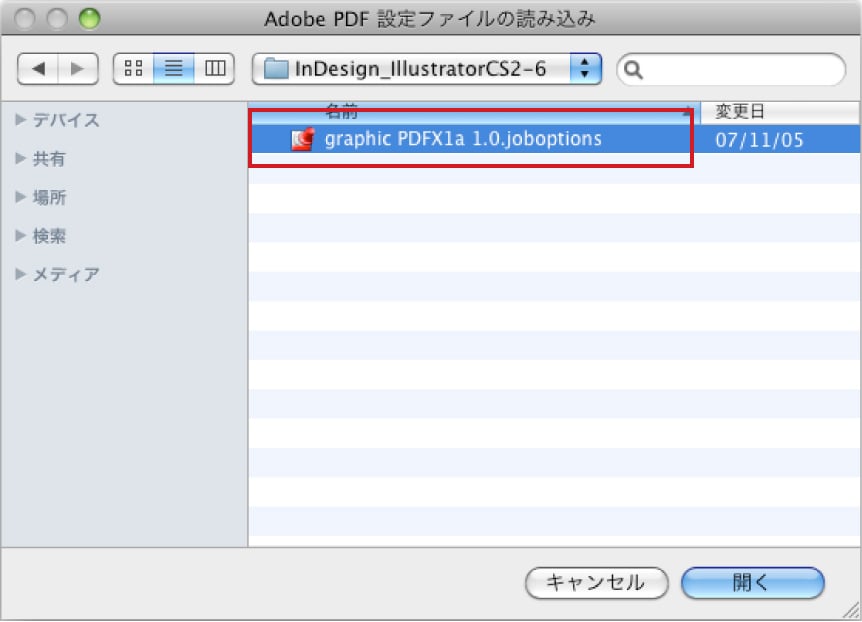Expand the 場所 sidebar section
The image size is (862, 622).
(x=21, y=198)
